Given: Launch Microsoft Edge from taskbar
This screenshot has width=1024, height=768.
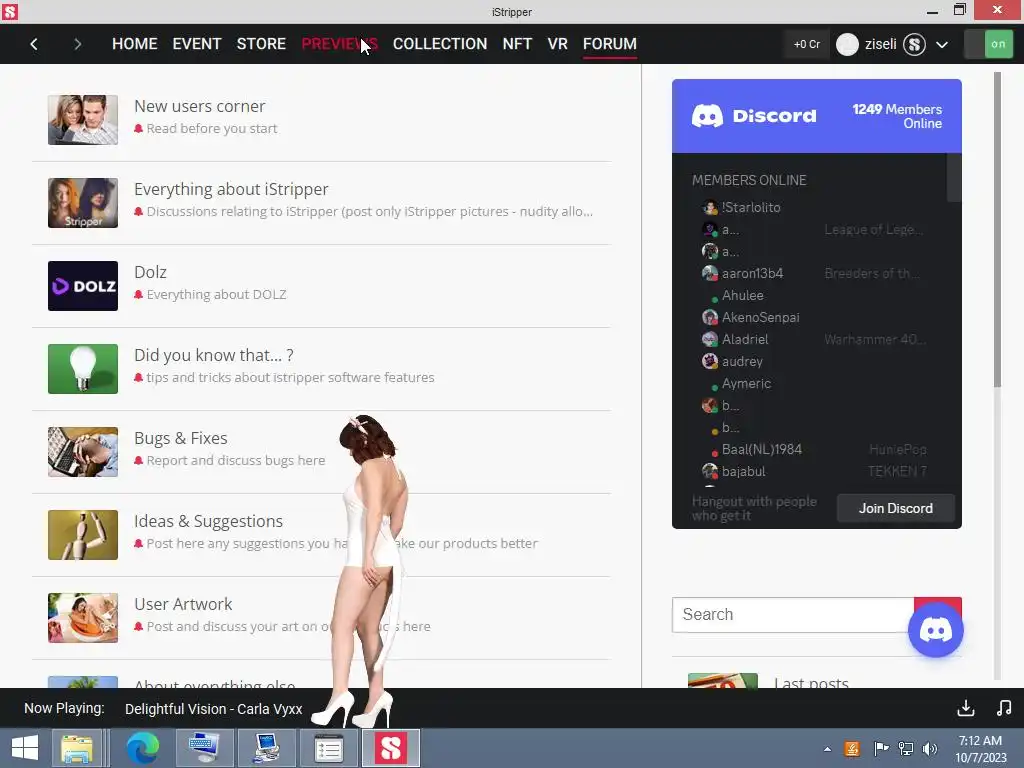Looking at the screenshot, I should click(x=143, y=748).
